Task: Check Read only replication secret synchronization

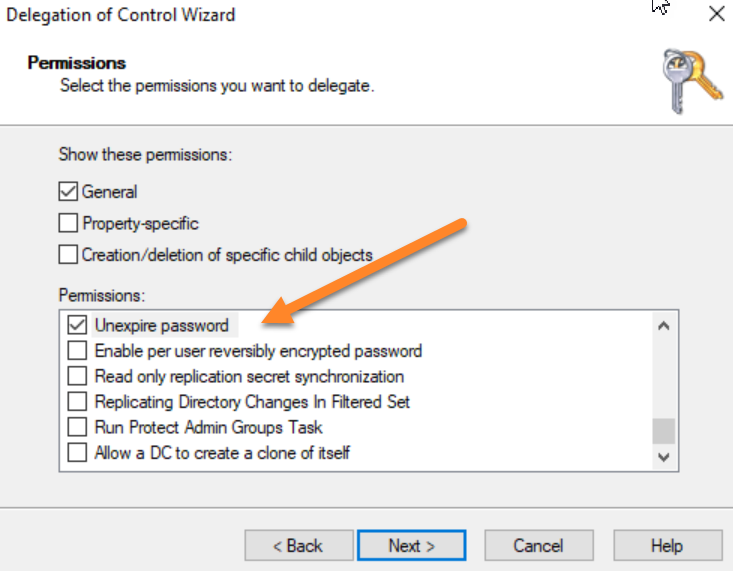Action: 77,376
